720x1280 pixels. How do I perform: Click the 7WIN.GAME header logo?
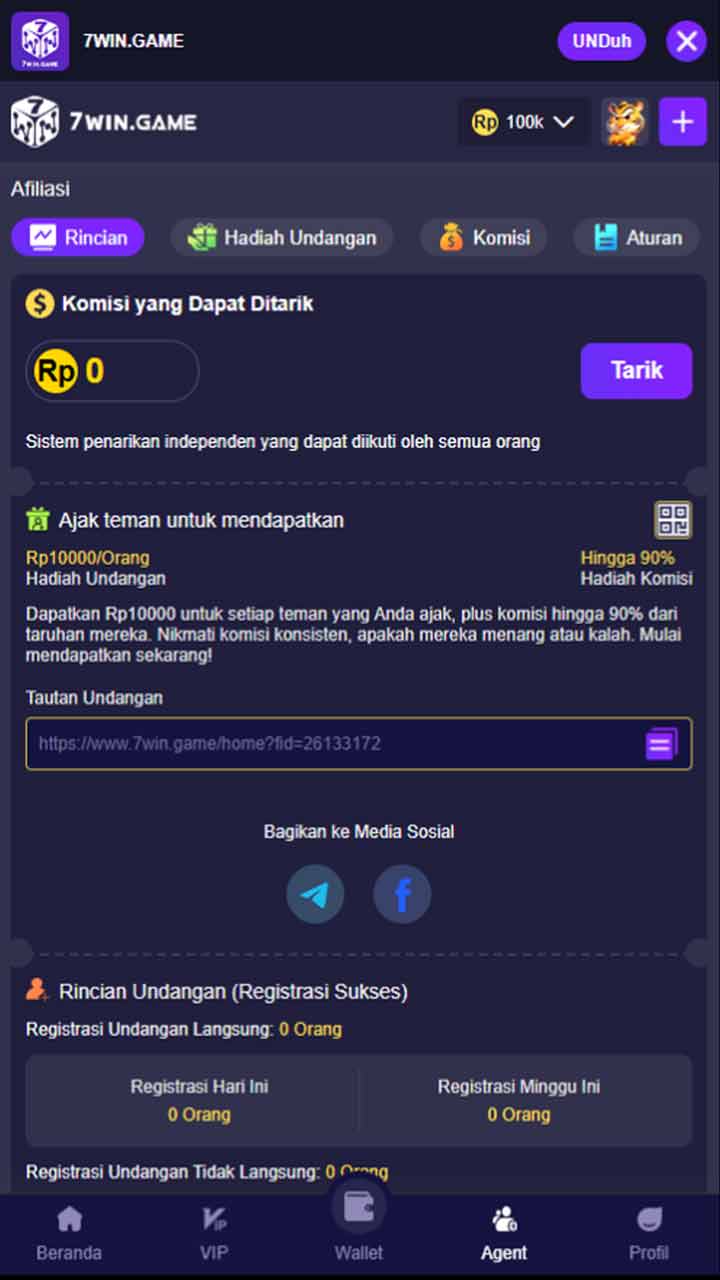pyautogui.click(x=104, y=122)
